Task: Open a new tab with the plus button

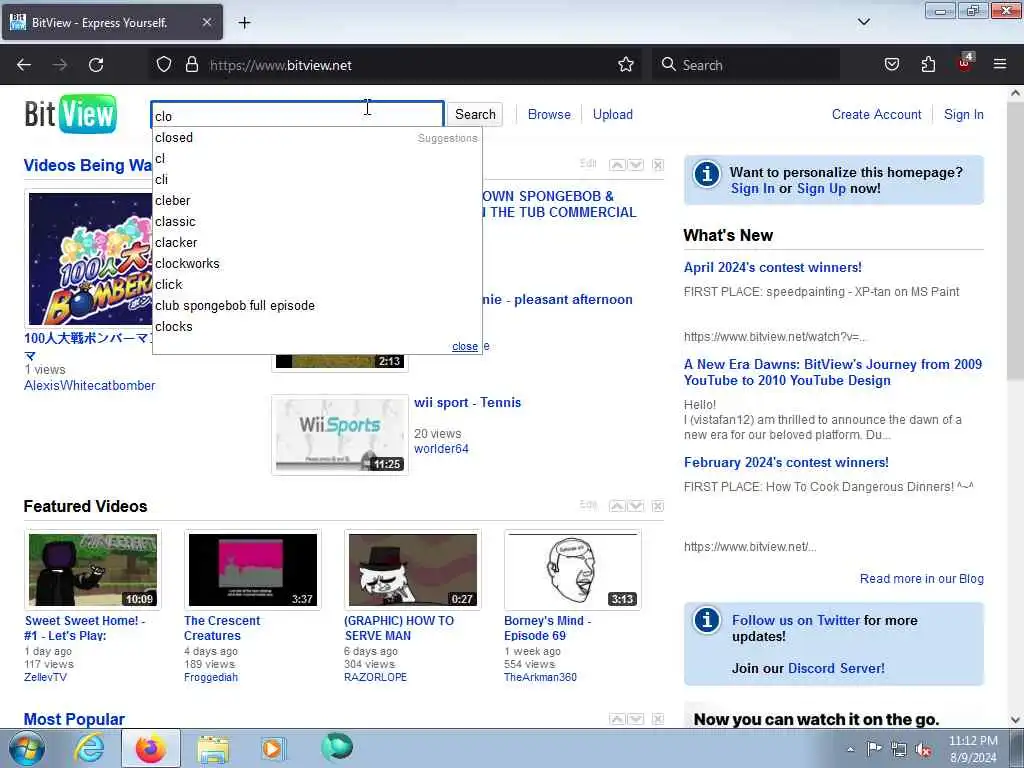Action: (244, 23)
